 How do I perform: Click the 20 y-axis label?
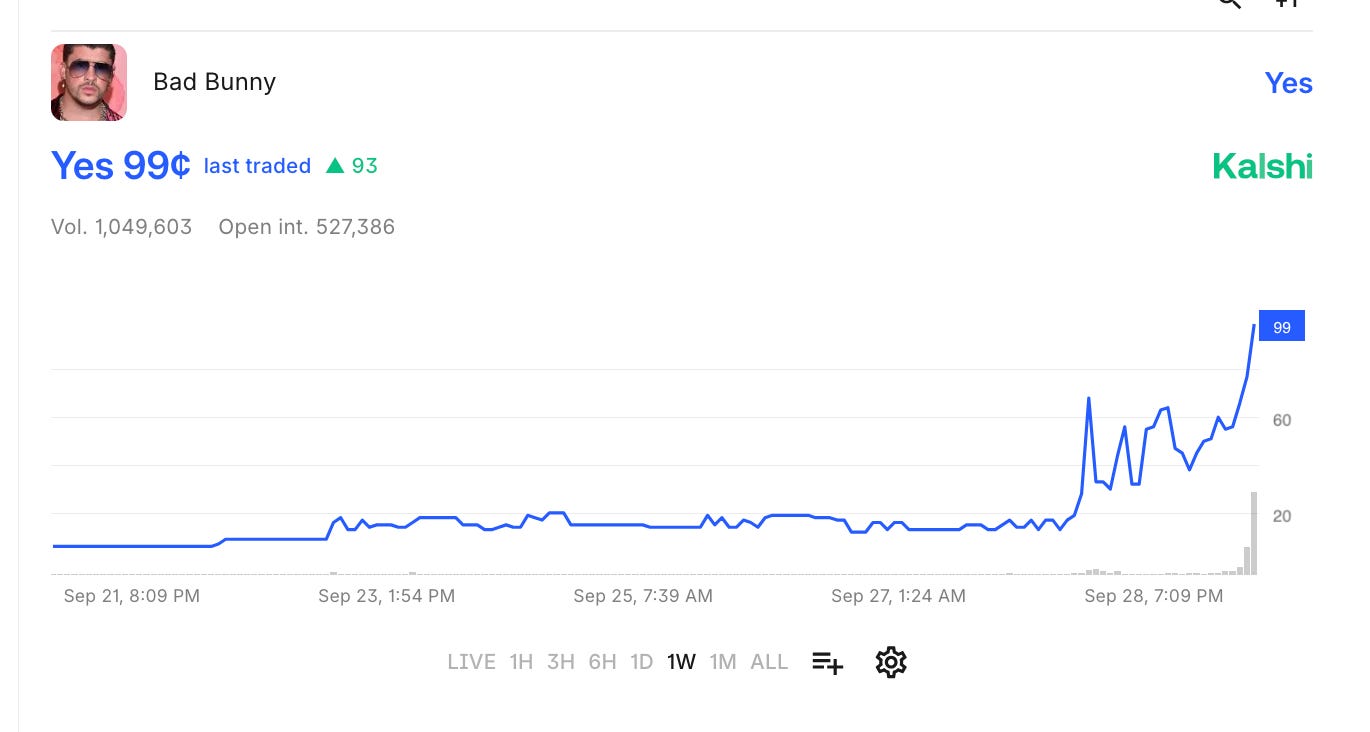point(1282,516)
